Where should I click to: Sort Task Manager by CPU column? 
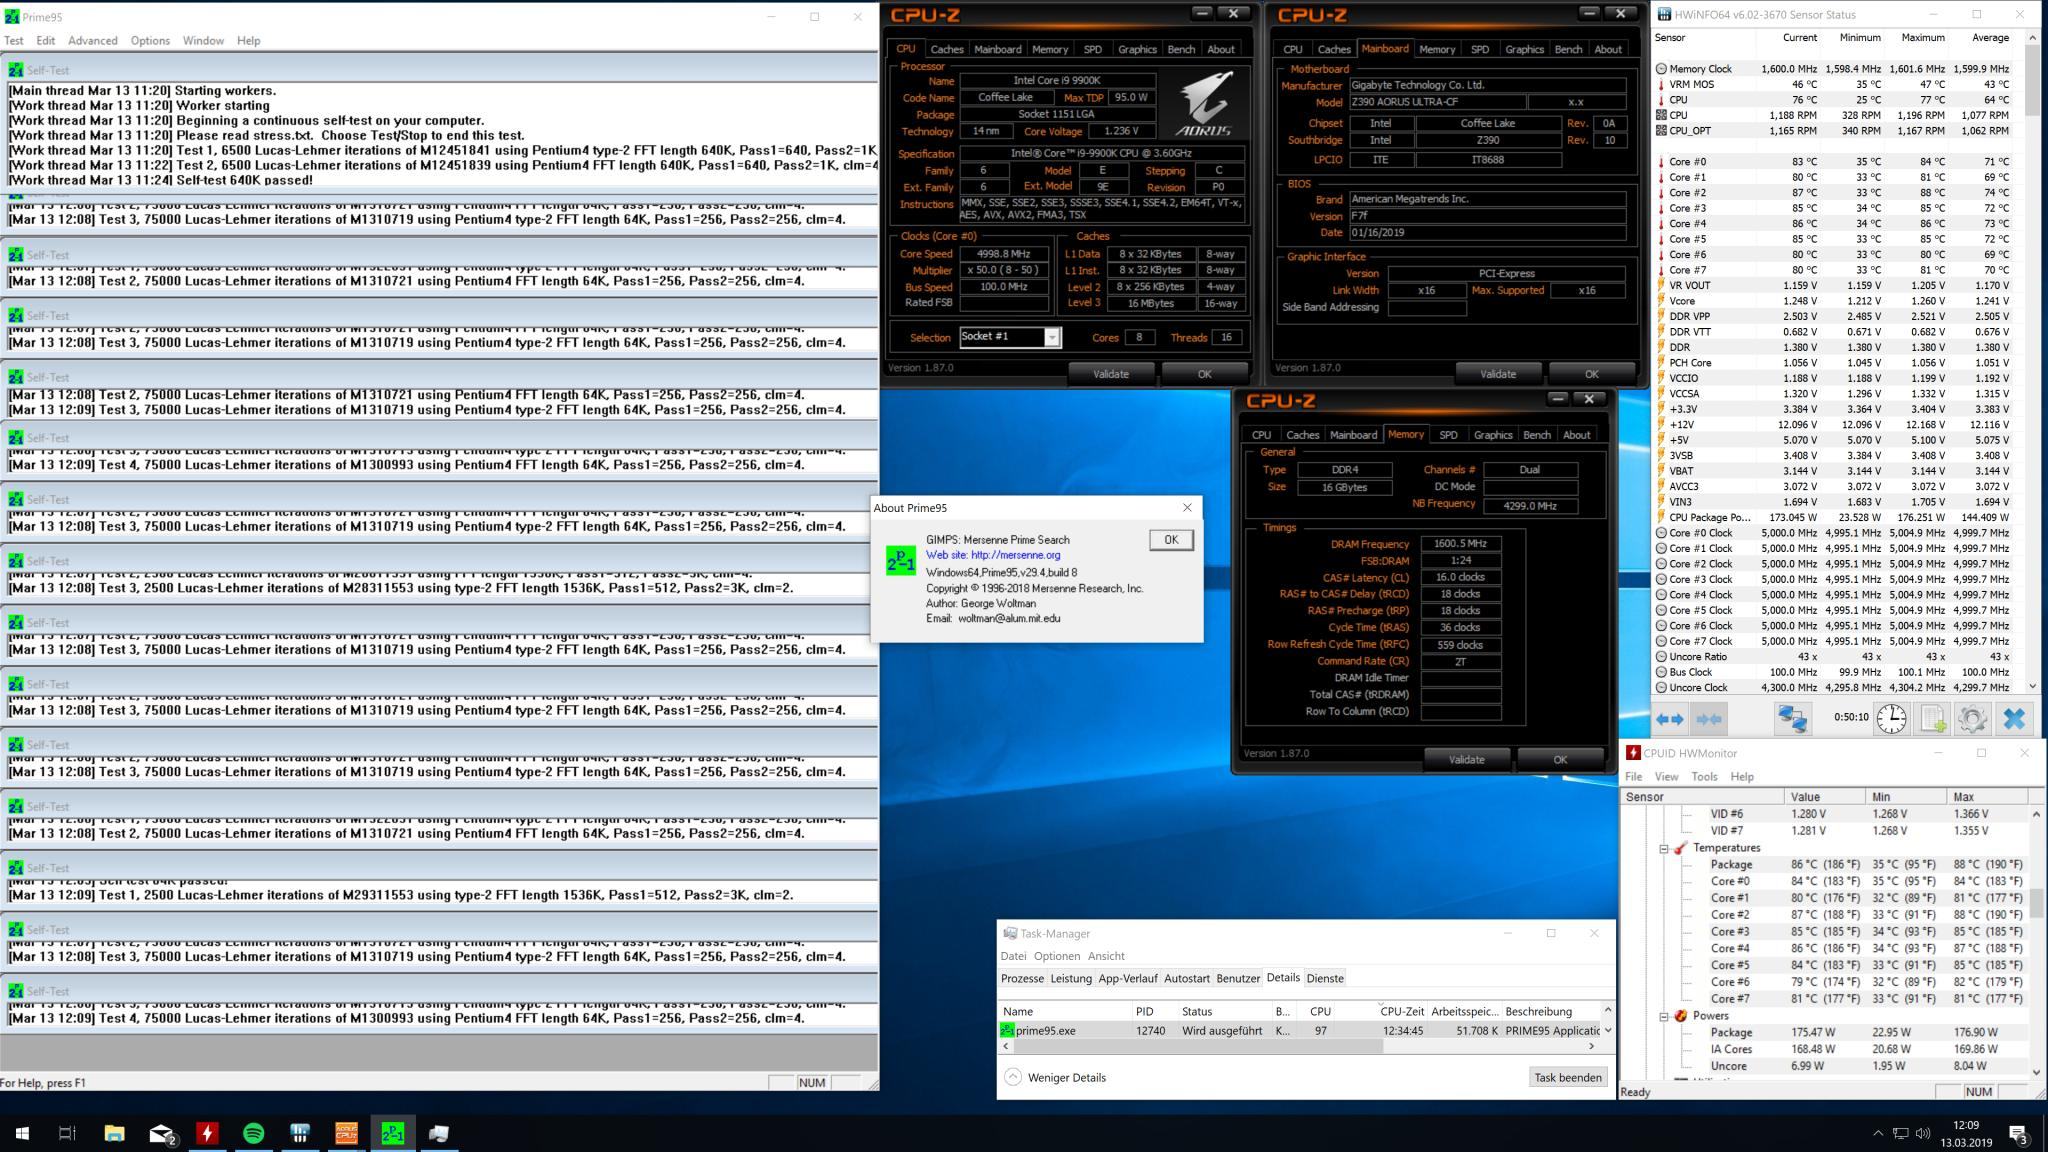(1320, 1011)
